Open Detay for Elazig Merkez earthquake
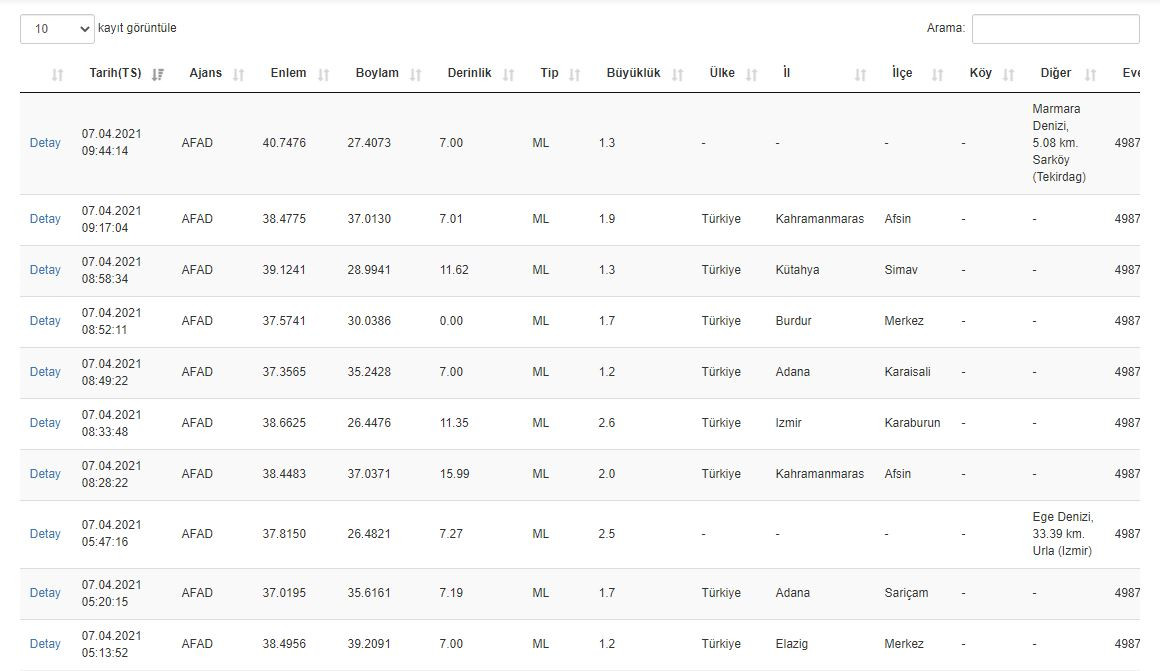 coord(45,644)
